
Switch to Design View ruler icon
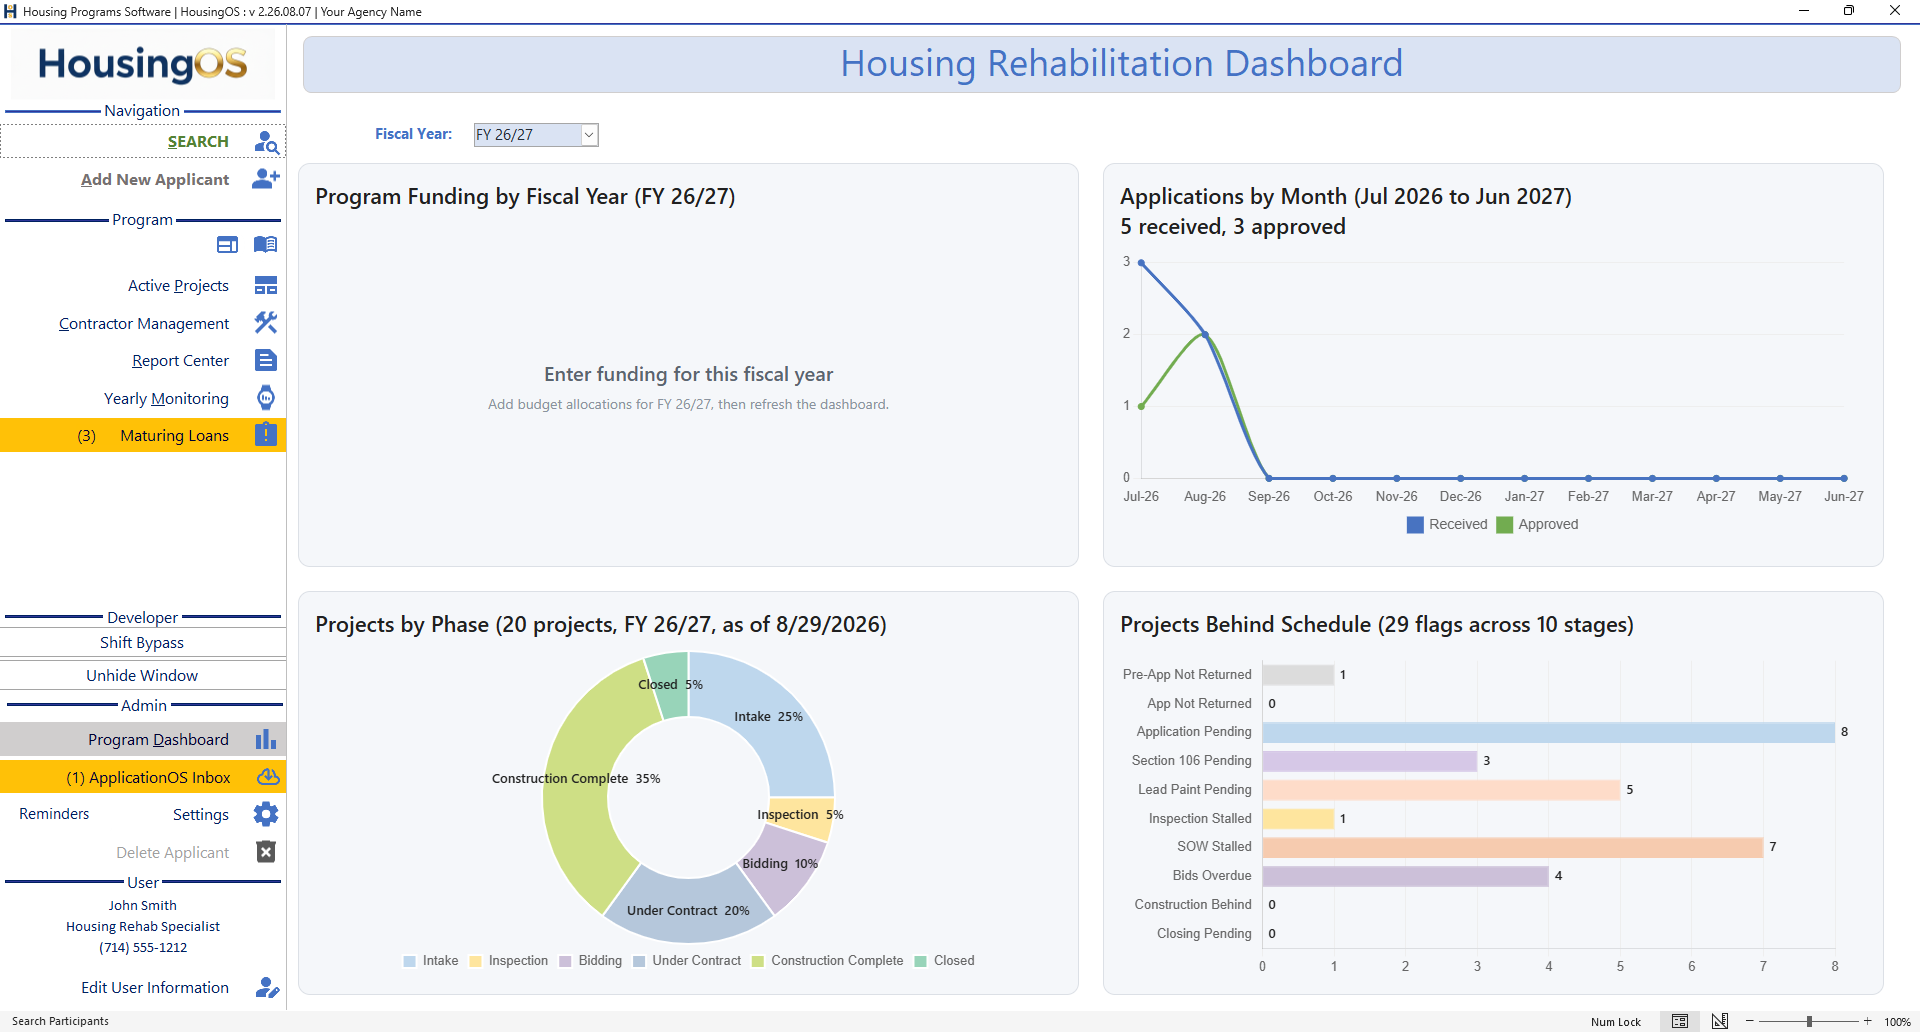click(1720, 1021)
